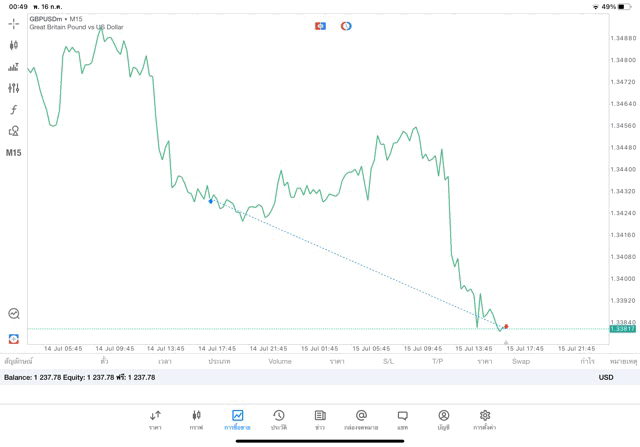Open chart settings sliders icon
Image resolution: width=640 pixels, height=447 pixels.
(14, 88)
